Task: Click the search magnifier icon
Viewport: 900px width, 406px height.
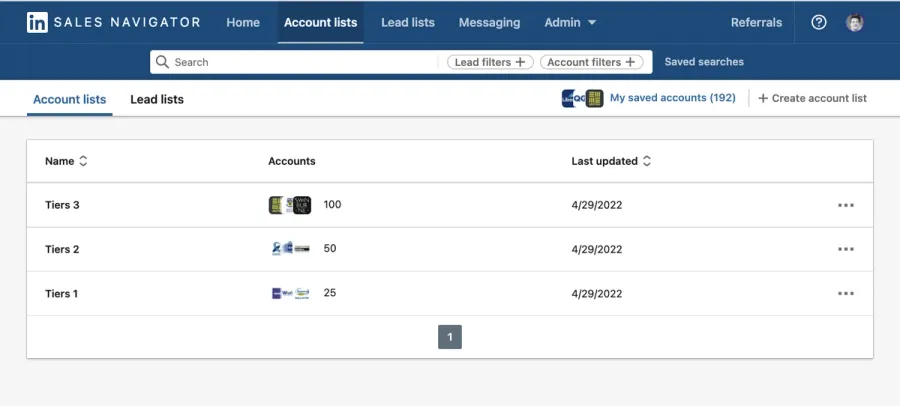Action: (x=162, y=61)
